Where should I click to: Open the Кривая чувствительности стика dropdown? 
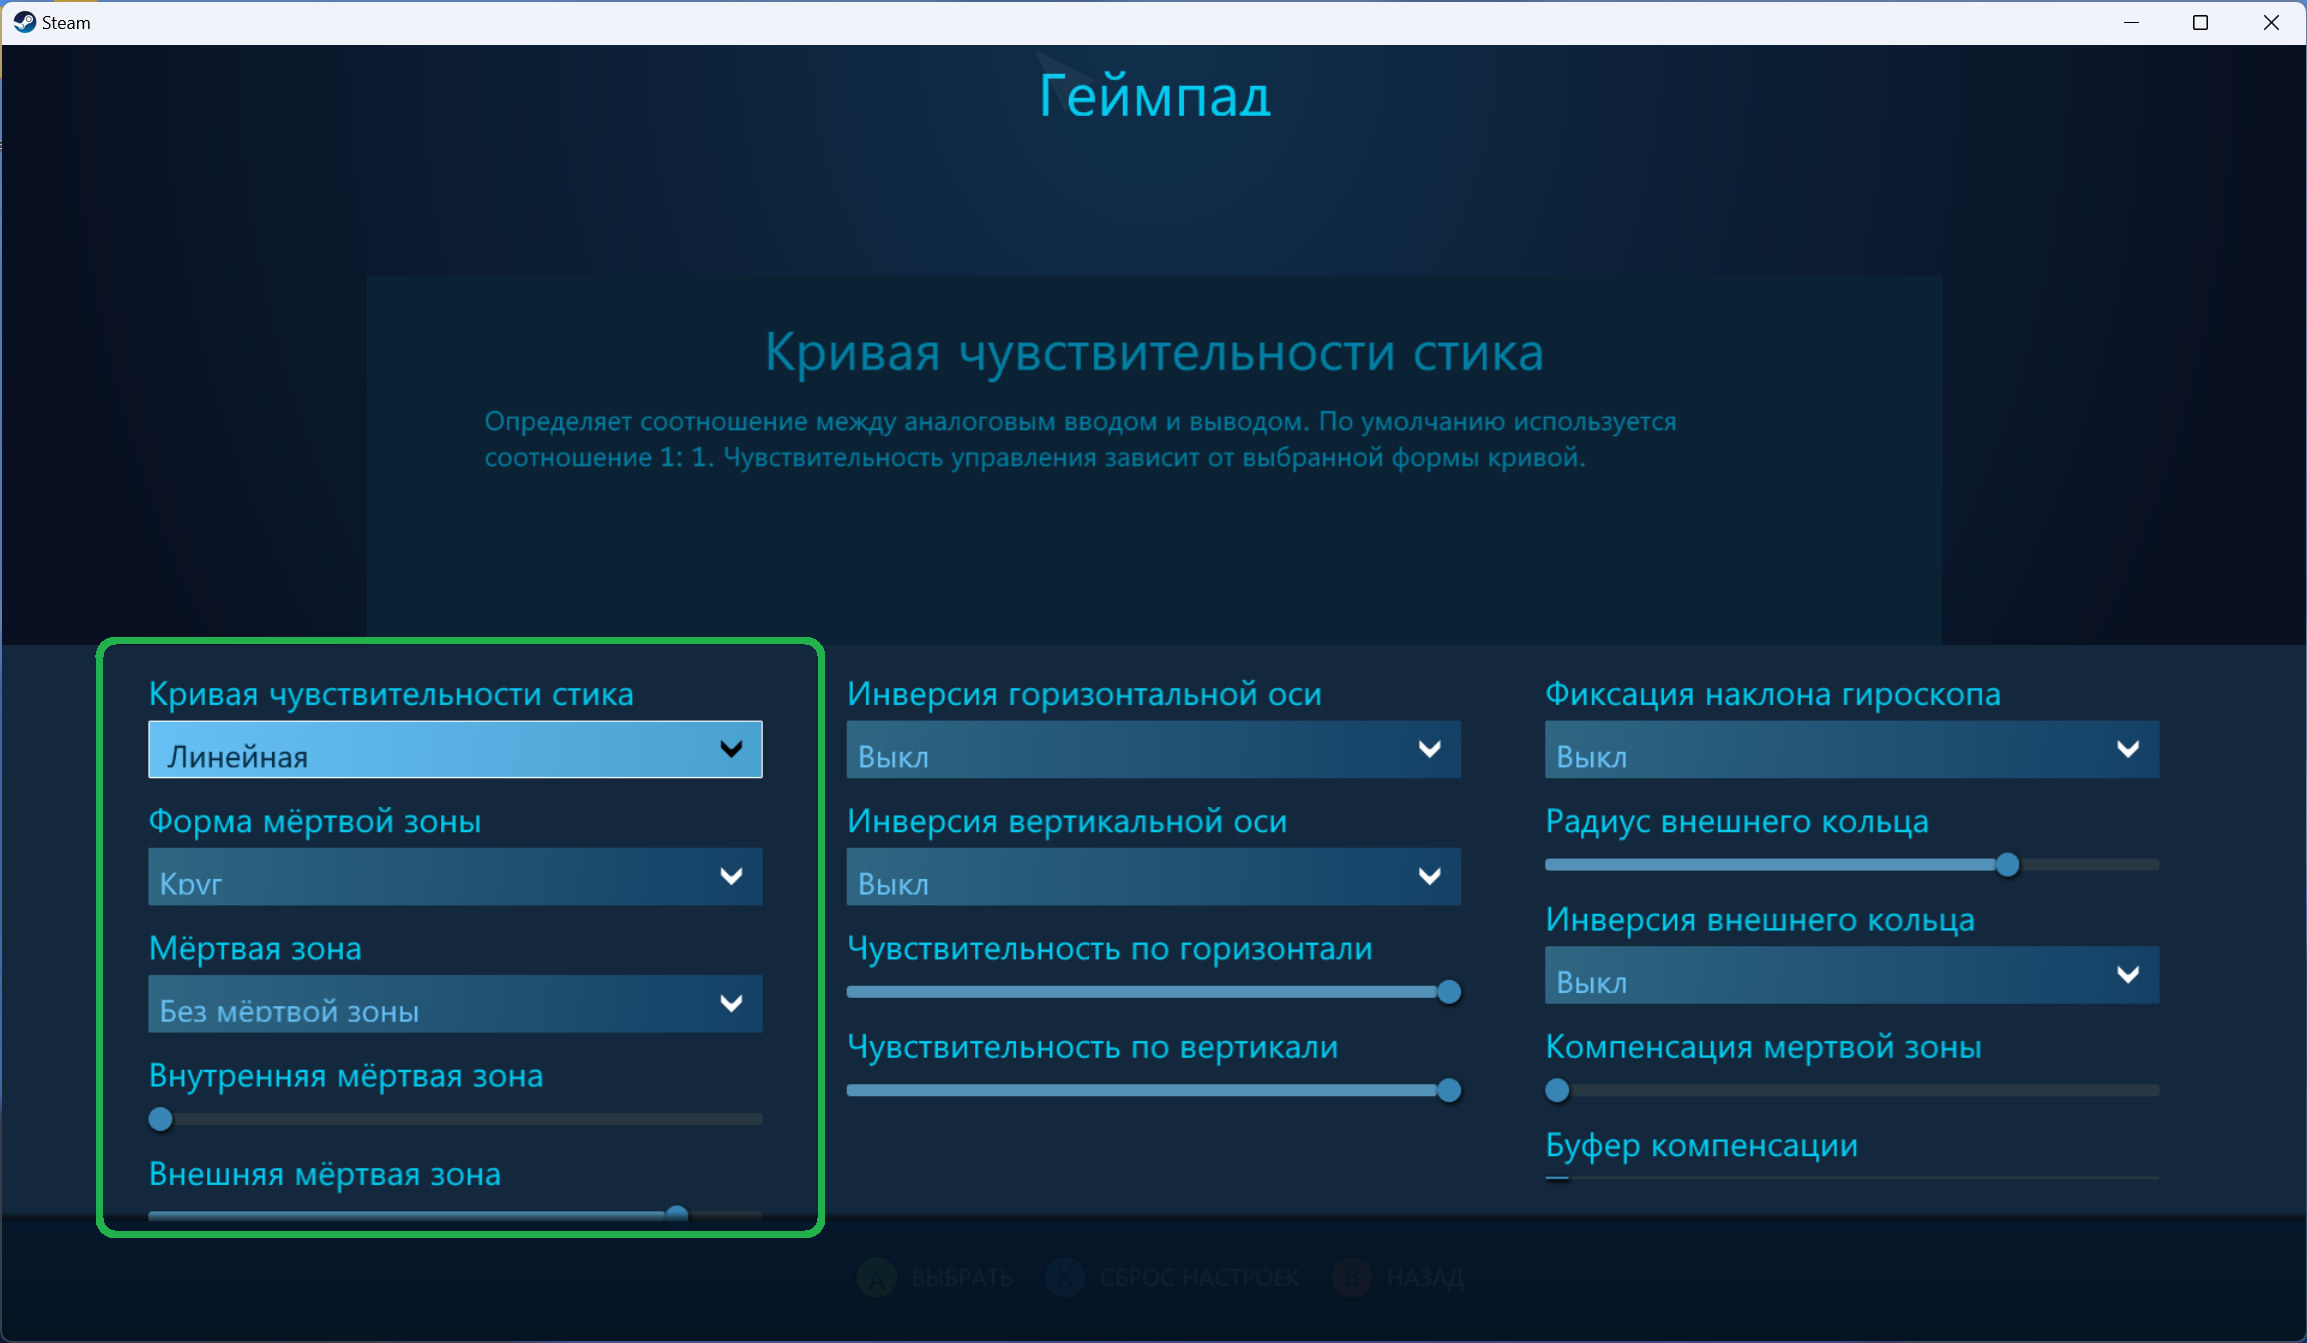tap(455, 750)
